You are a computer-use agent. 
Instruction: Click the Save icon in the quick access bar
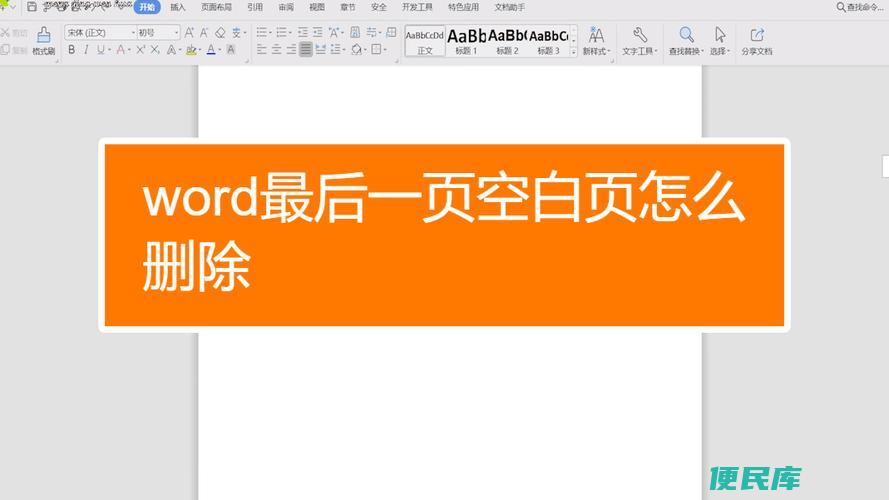[32, 7]
